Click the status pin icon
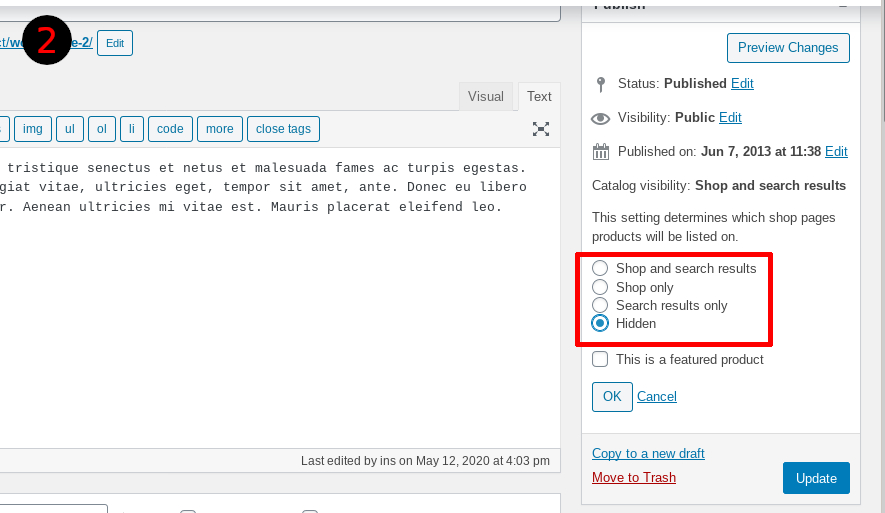 click(x=601, y=84)
